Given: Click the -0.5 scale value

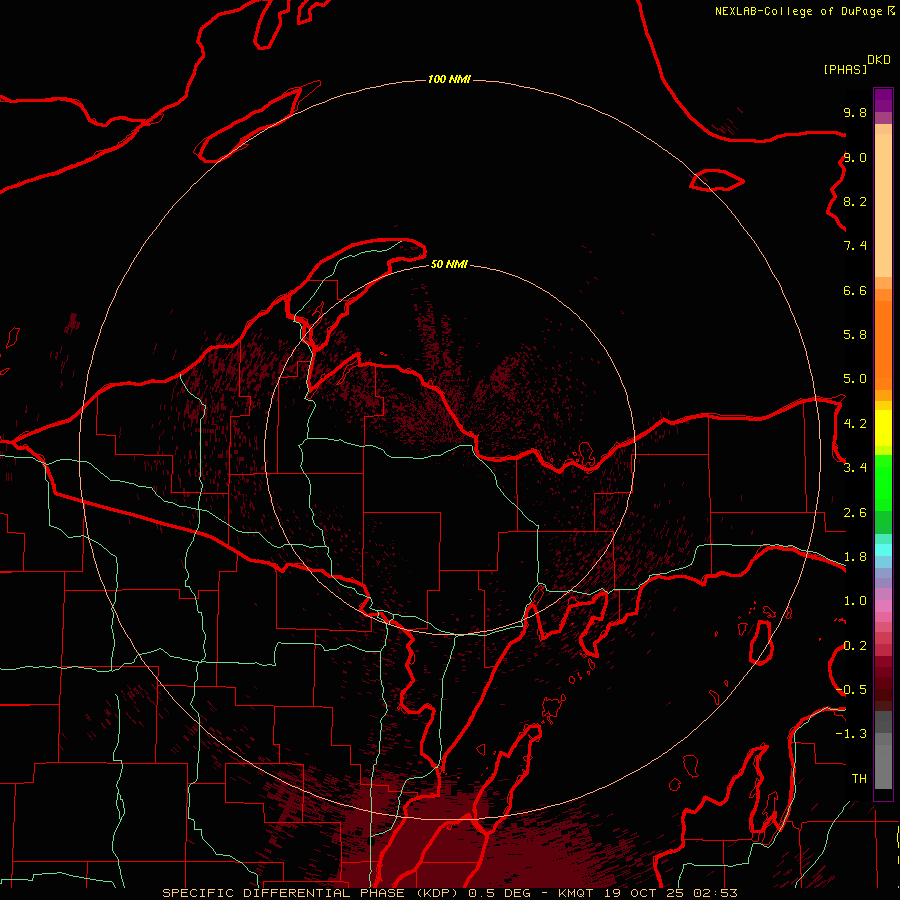Looking at the screenshot, I should (851, 690).
